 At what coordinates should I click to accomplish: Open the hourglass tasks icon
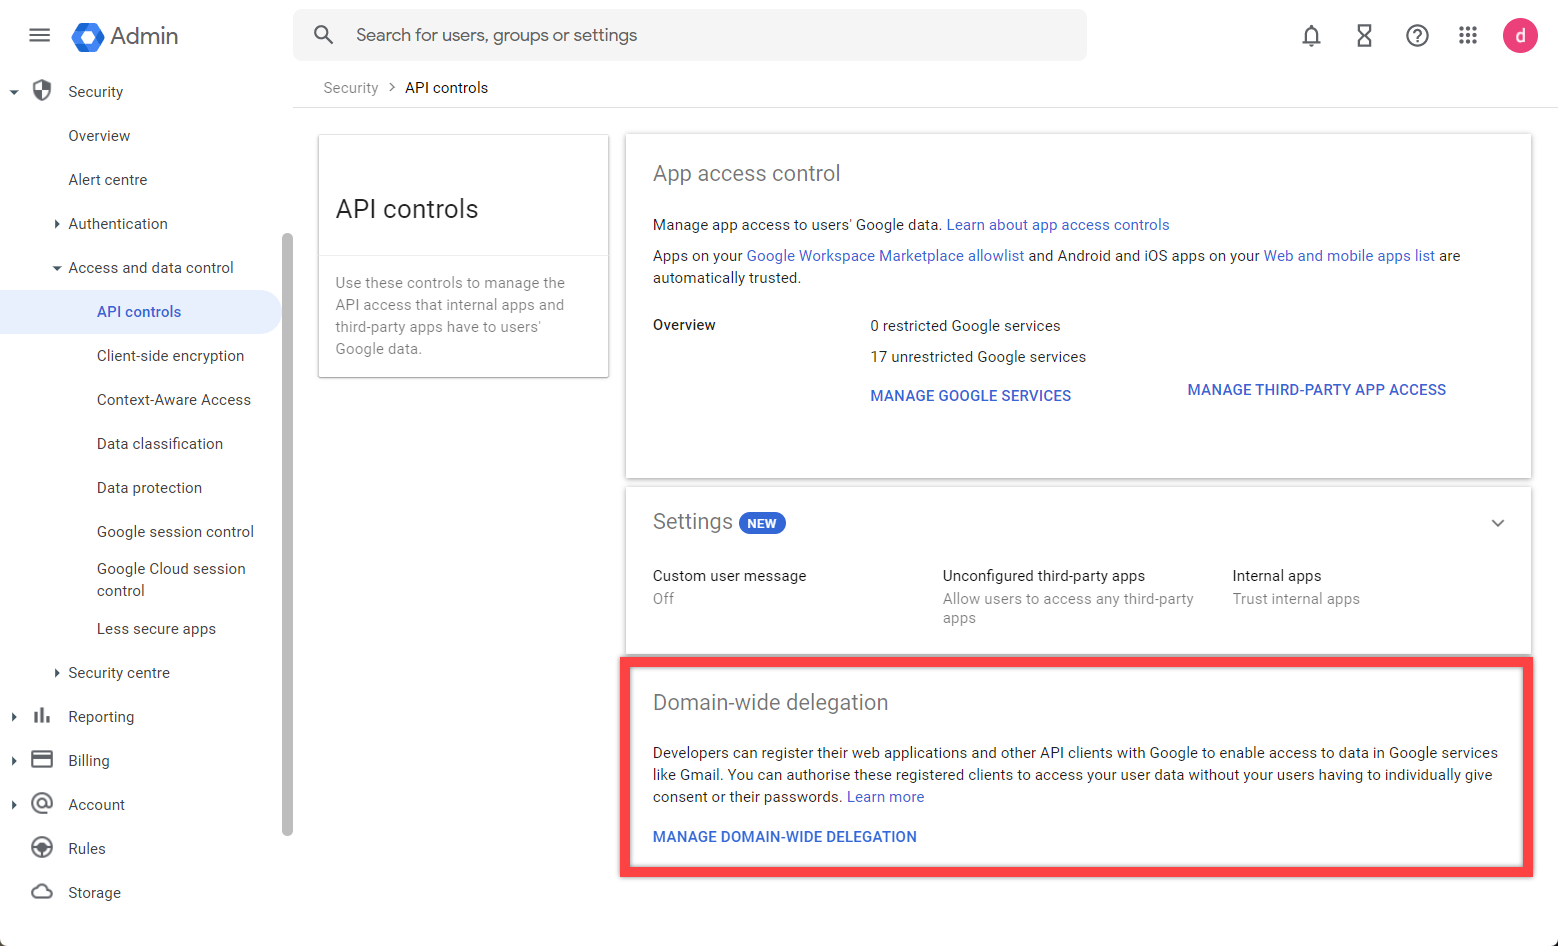point(1364,36)
